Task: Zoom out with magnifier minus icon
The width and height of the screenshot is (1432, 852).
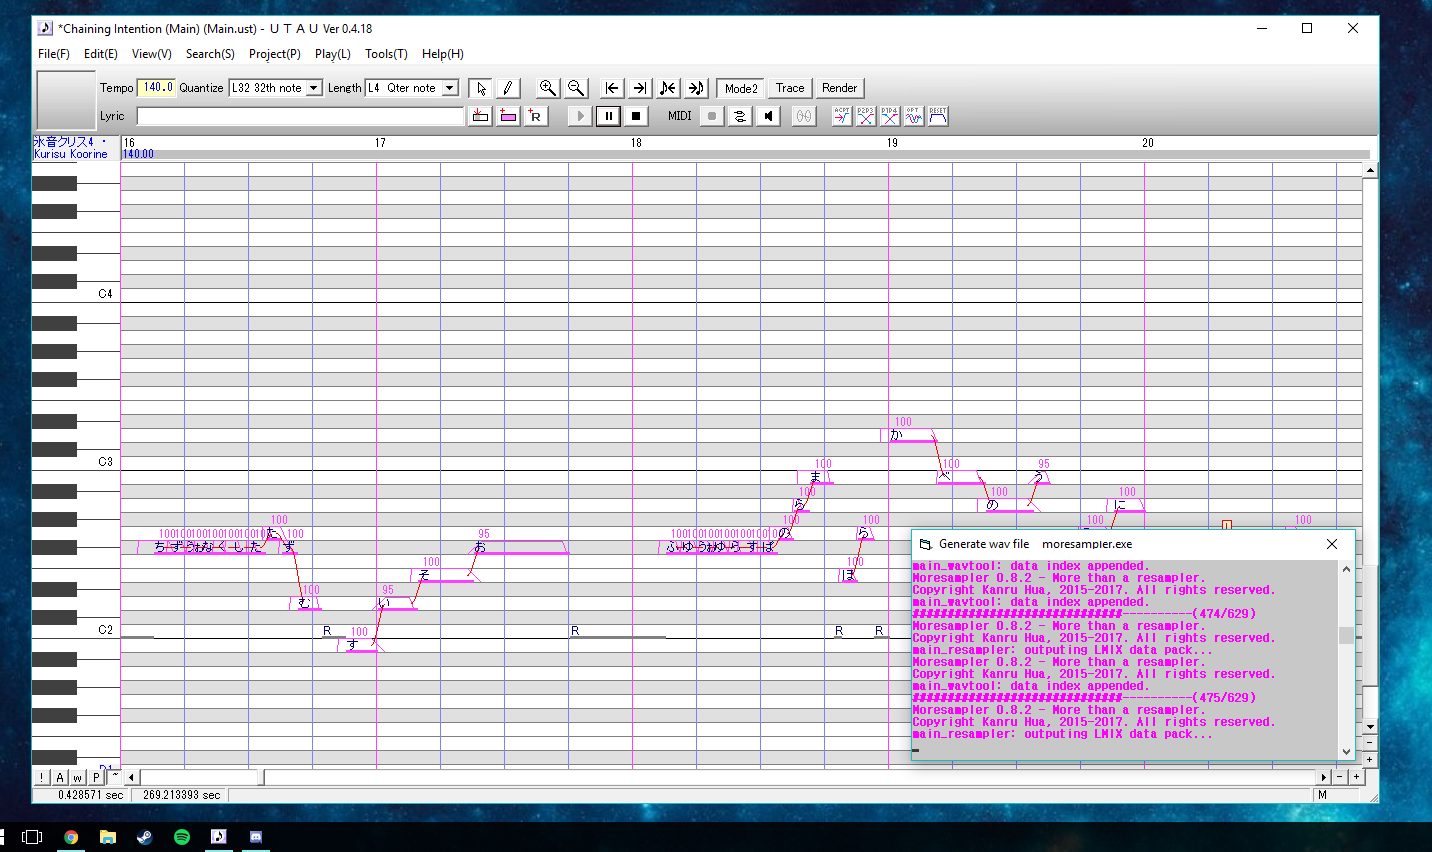Action: pos(575,88)
